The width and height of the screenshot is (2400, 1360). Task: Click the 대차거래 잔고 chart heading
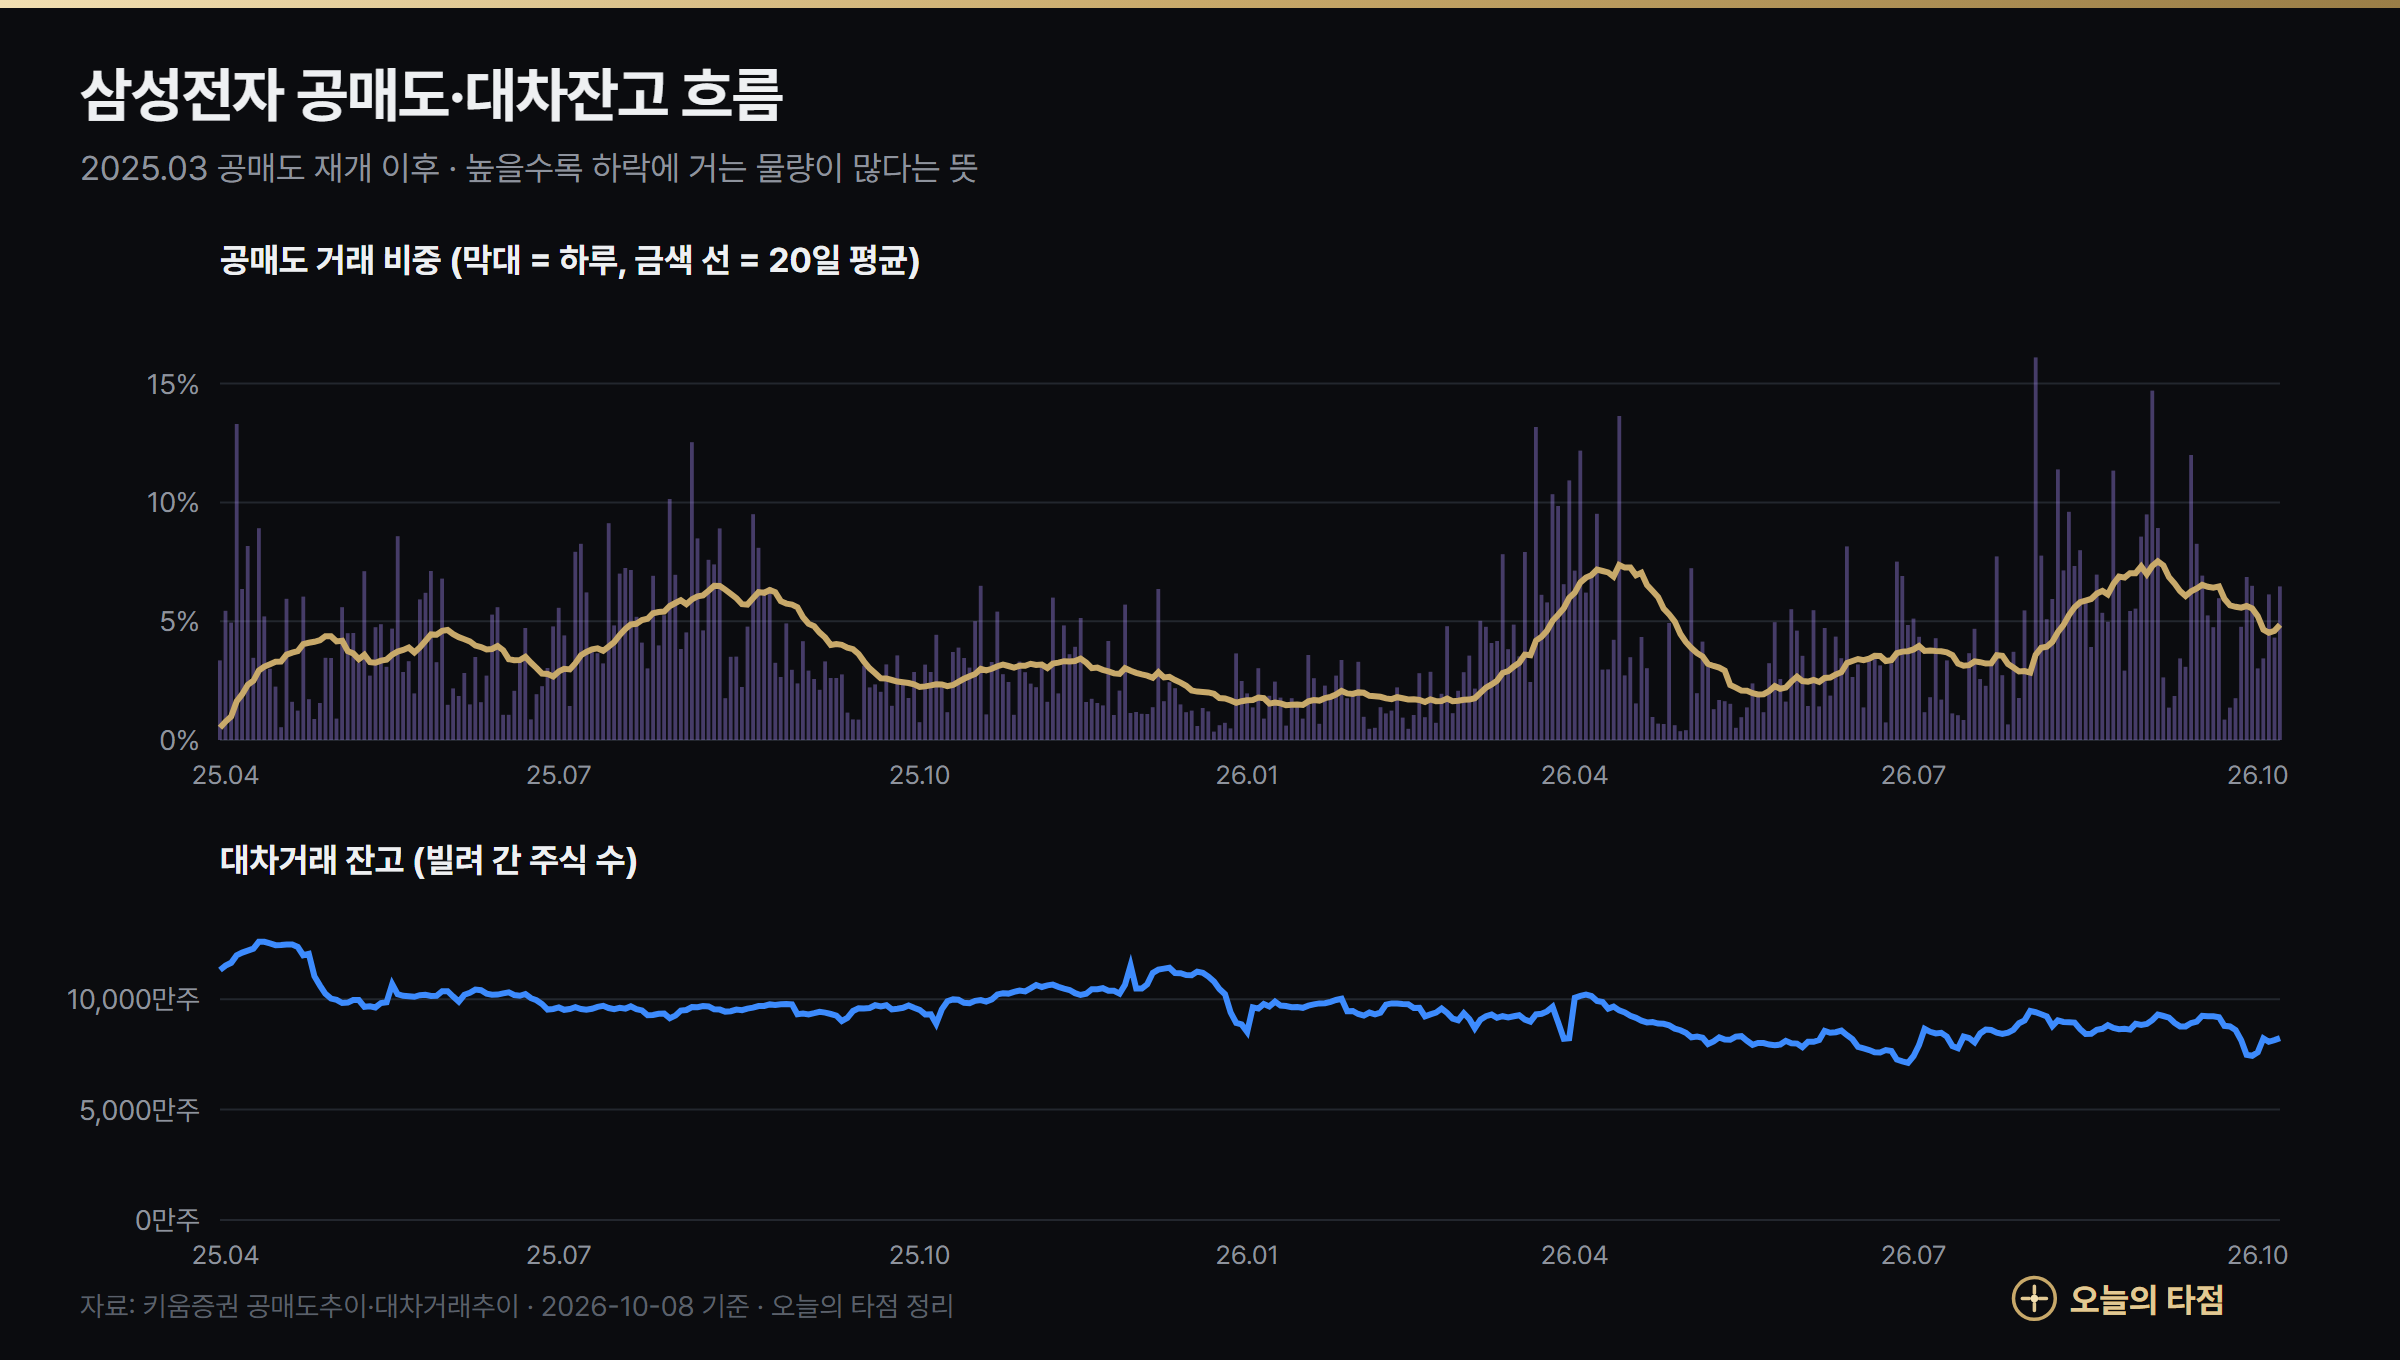429,860
